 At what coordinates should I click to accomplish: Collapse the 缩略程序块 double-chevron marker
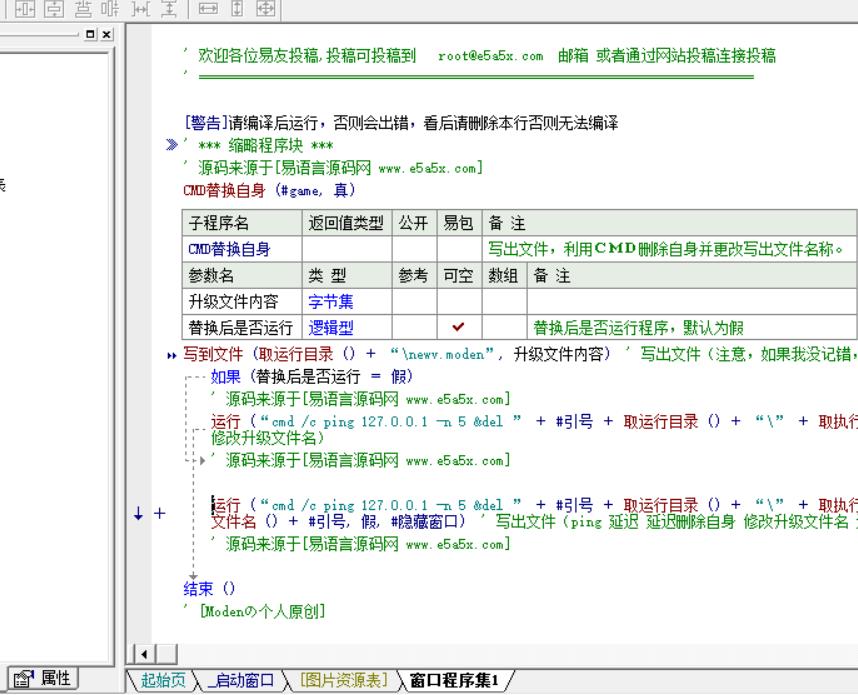(x=172, y=145)
